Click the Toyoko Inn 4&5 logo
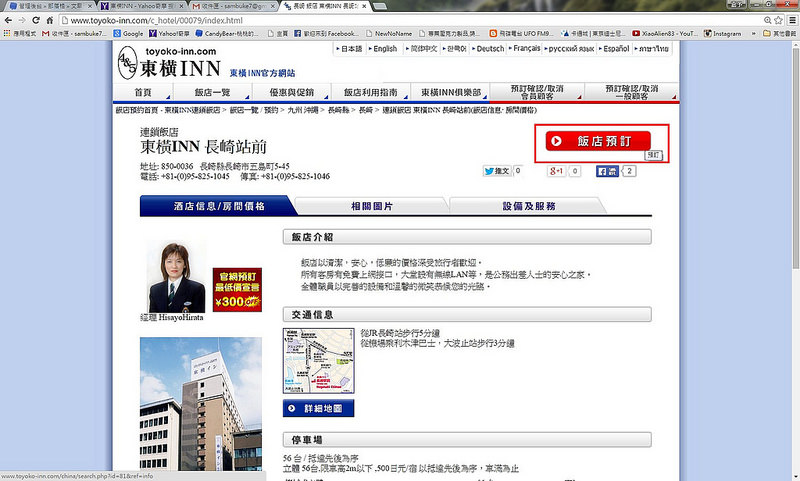The height and width of the screenshot is (481, 800). [127, 63]
